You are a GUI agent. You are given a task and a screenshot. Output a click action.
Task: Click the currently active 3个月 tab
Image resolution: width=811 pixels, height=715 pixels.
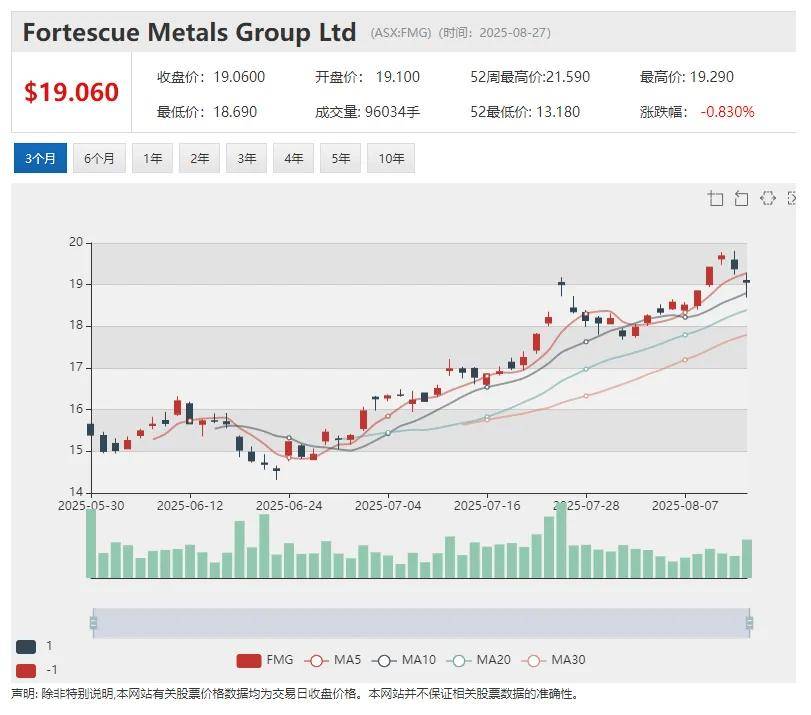click(40, 157)
